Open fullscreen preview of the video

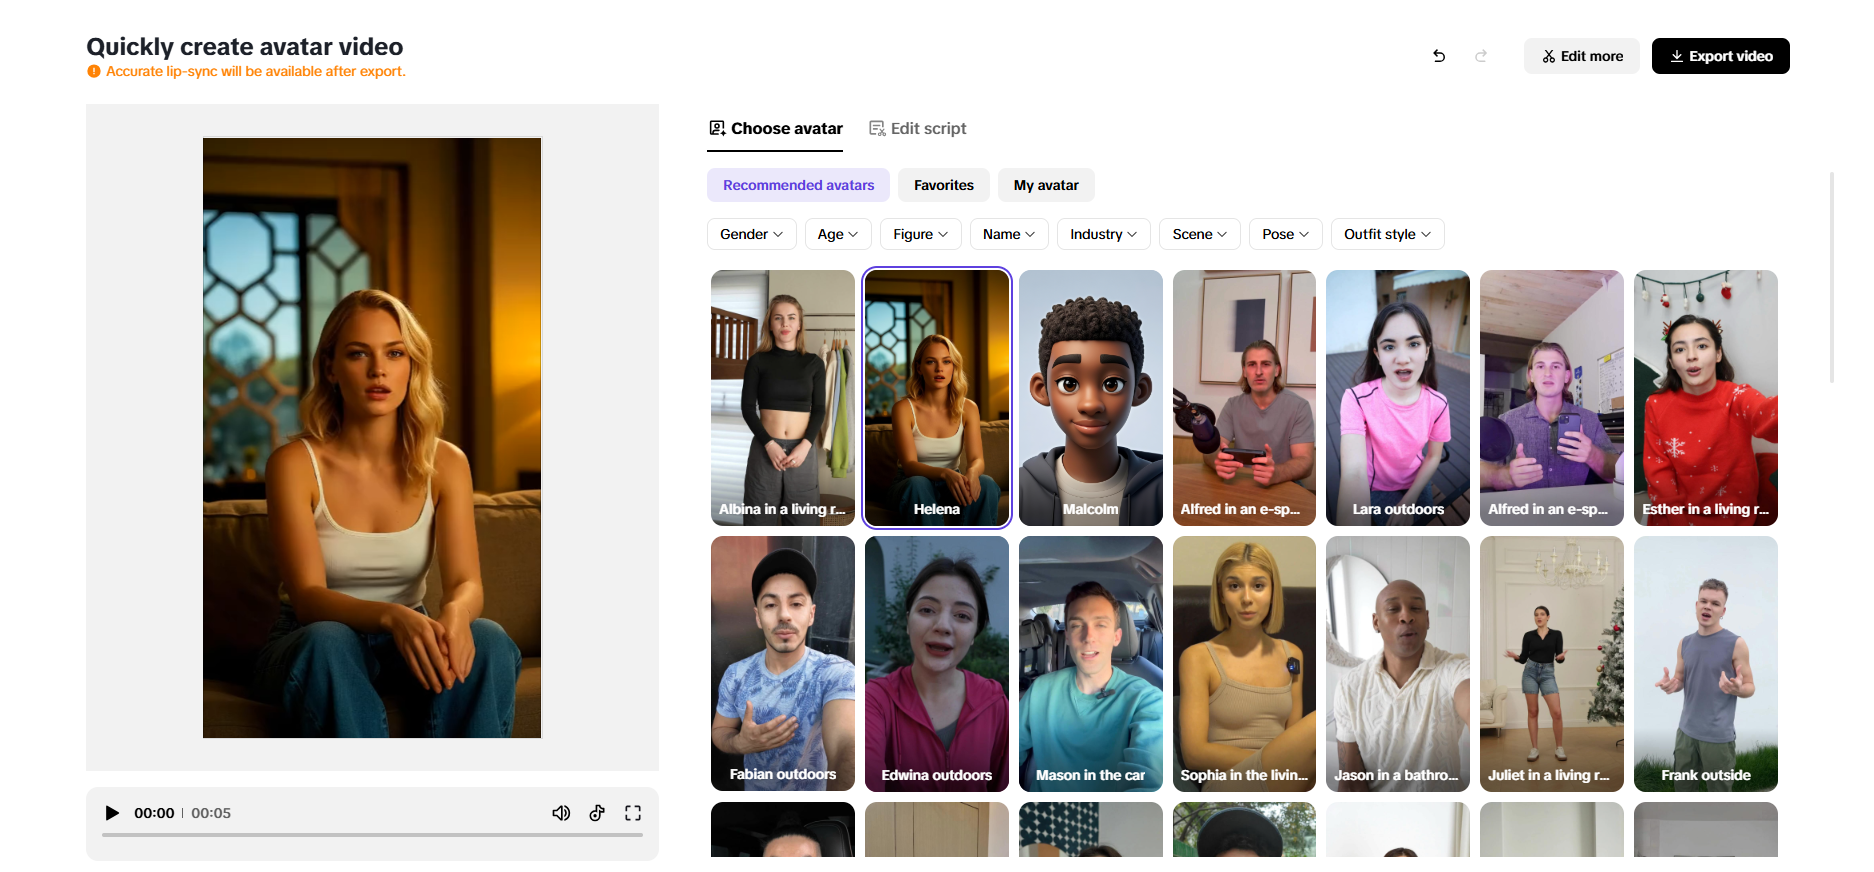pyautogui.click(x=633, y=813)
